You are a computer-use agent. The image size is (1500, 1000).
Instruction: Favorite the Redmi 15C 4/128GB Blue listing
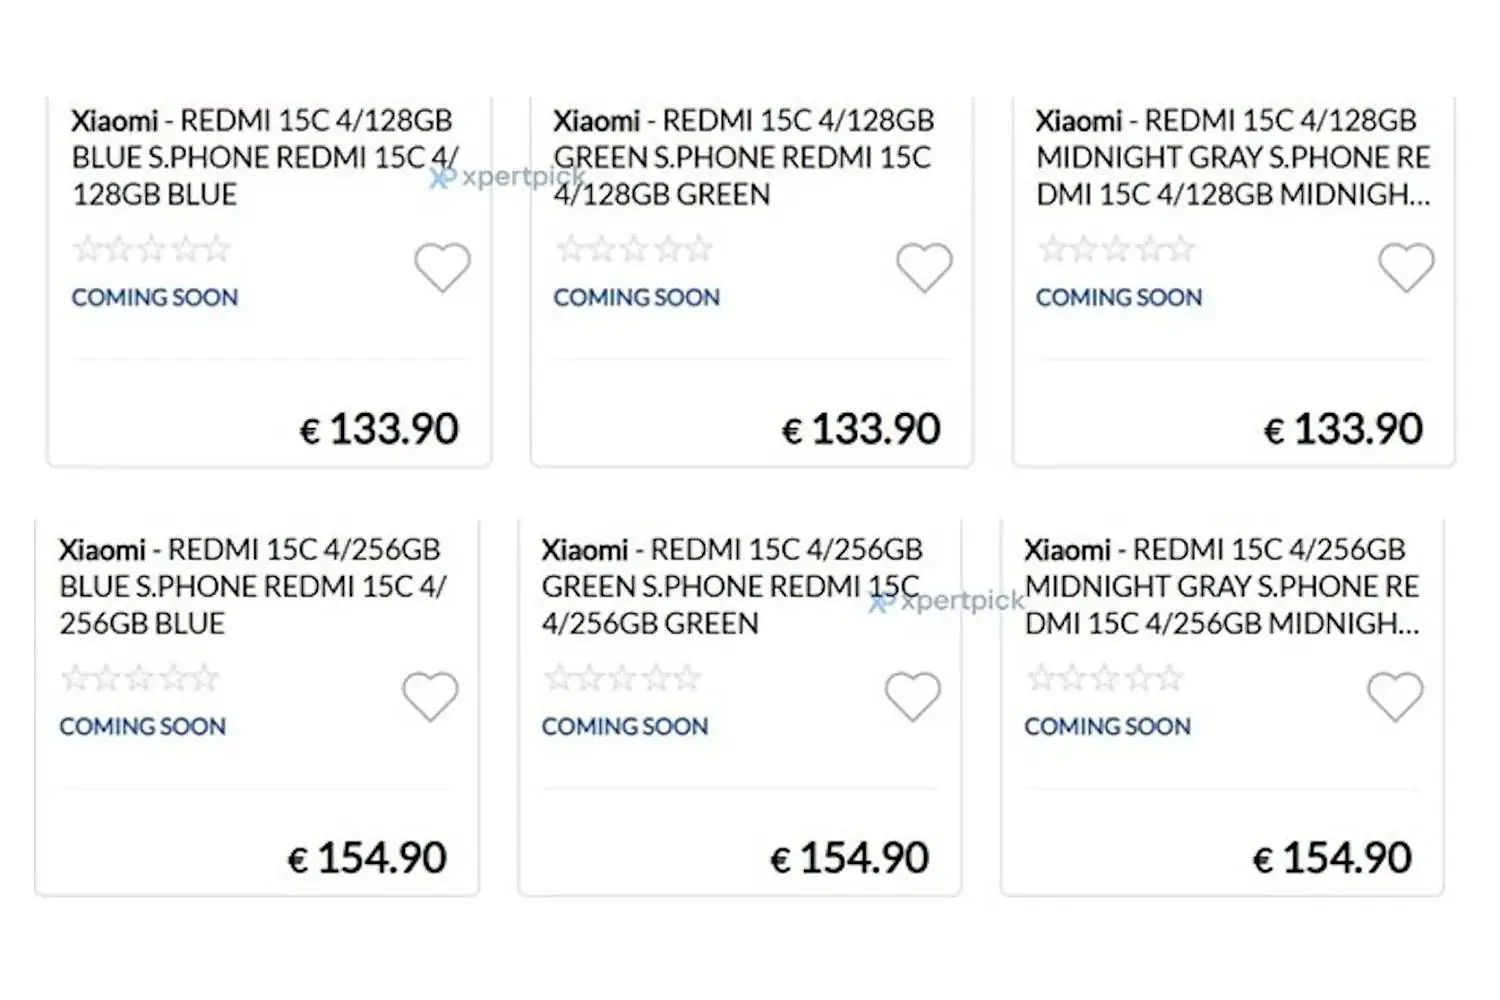442,267
